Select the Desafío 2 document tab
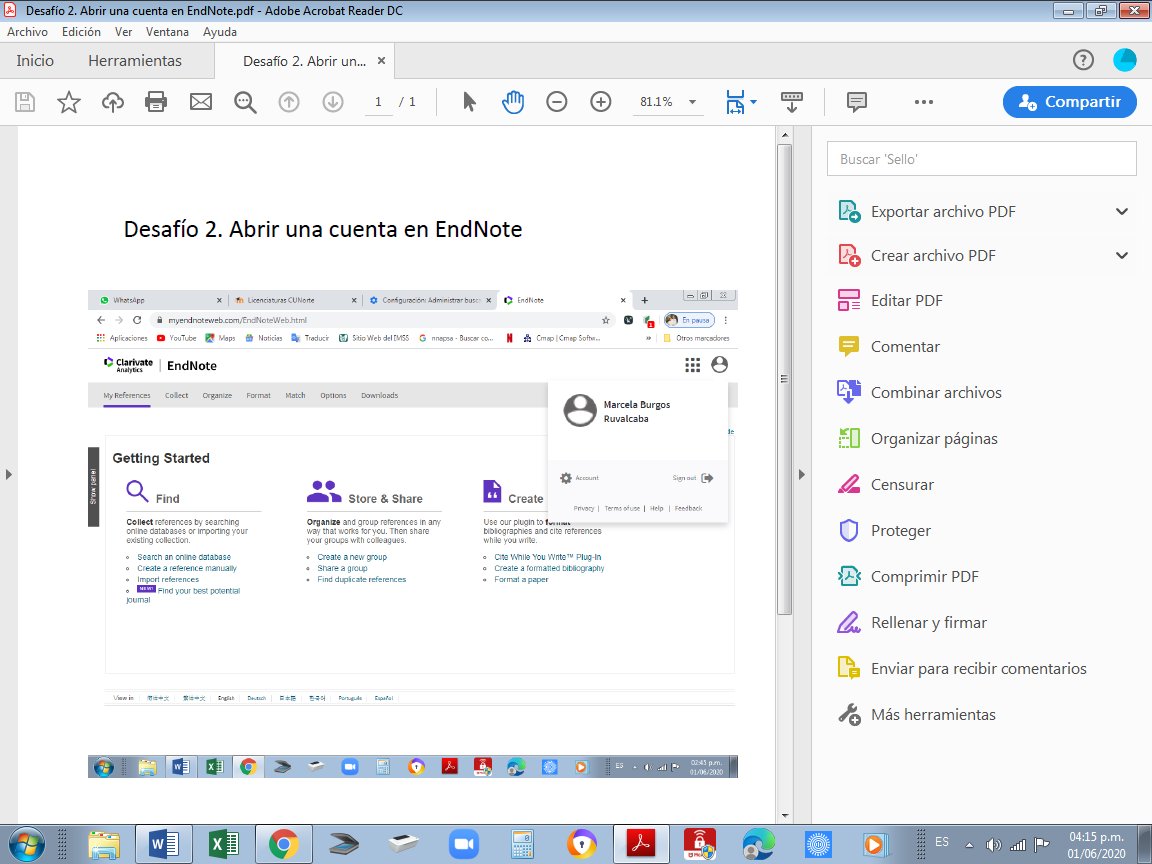The width and height of the screenshot is (1152, 864). pos(304,61)
